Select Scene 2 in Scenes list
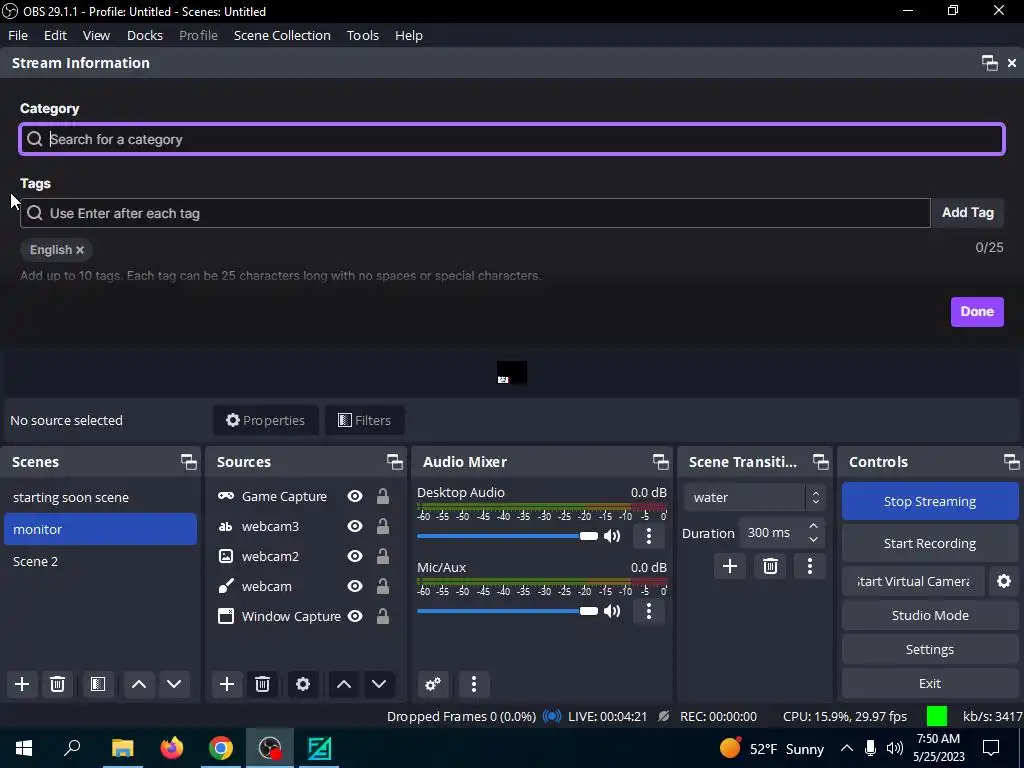Viewport: 1024px width, 768px height. 101,562
